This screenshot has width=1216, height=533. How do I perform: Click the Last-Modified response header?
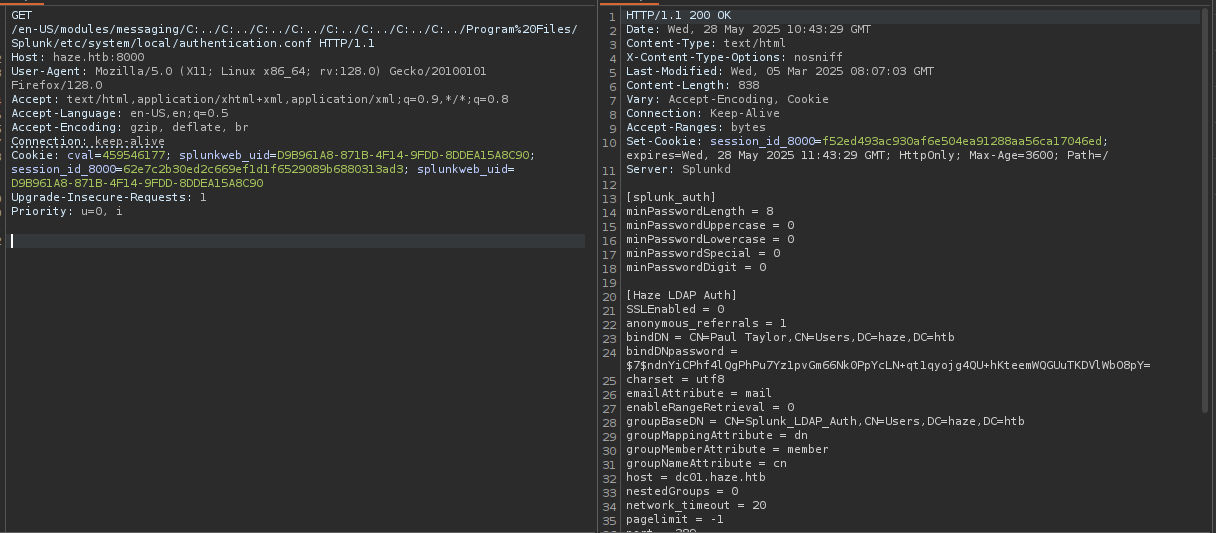[x=780, y=72]
